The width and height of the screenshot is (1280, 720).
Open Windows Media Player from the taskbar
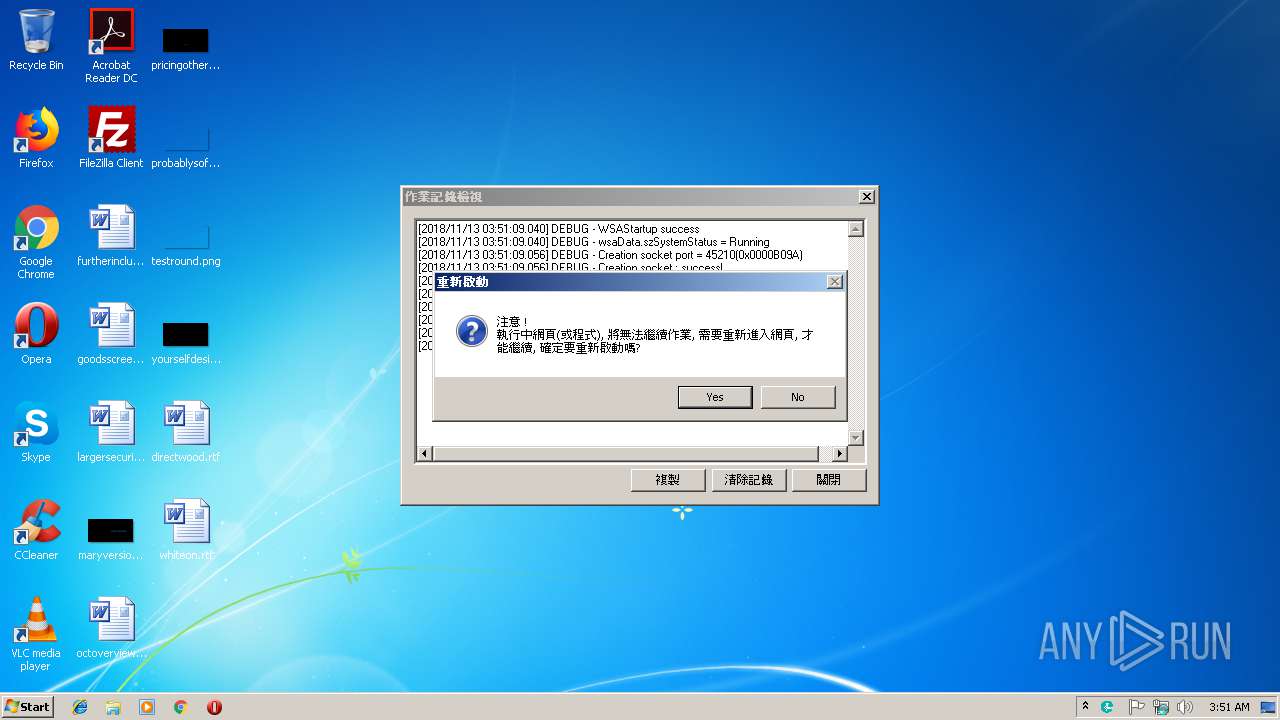pyautogui.click(x=147, y=707)
